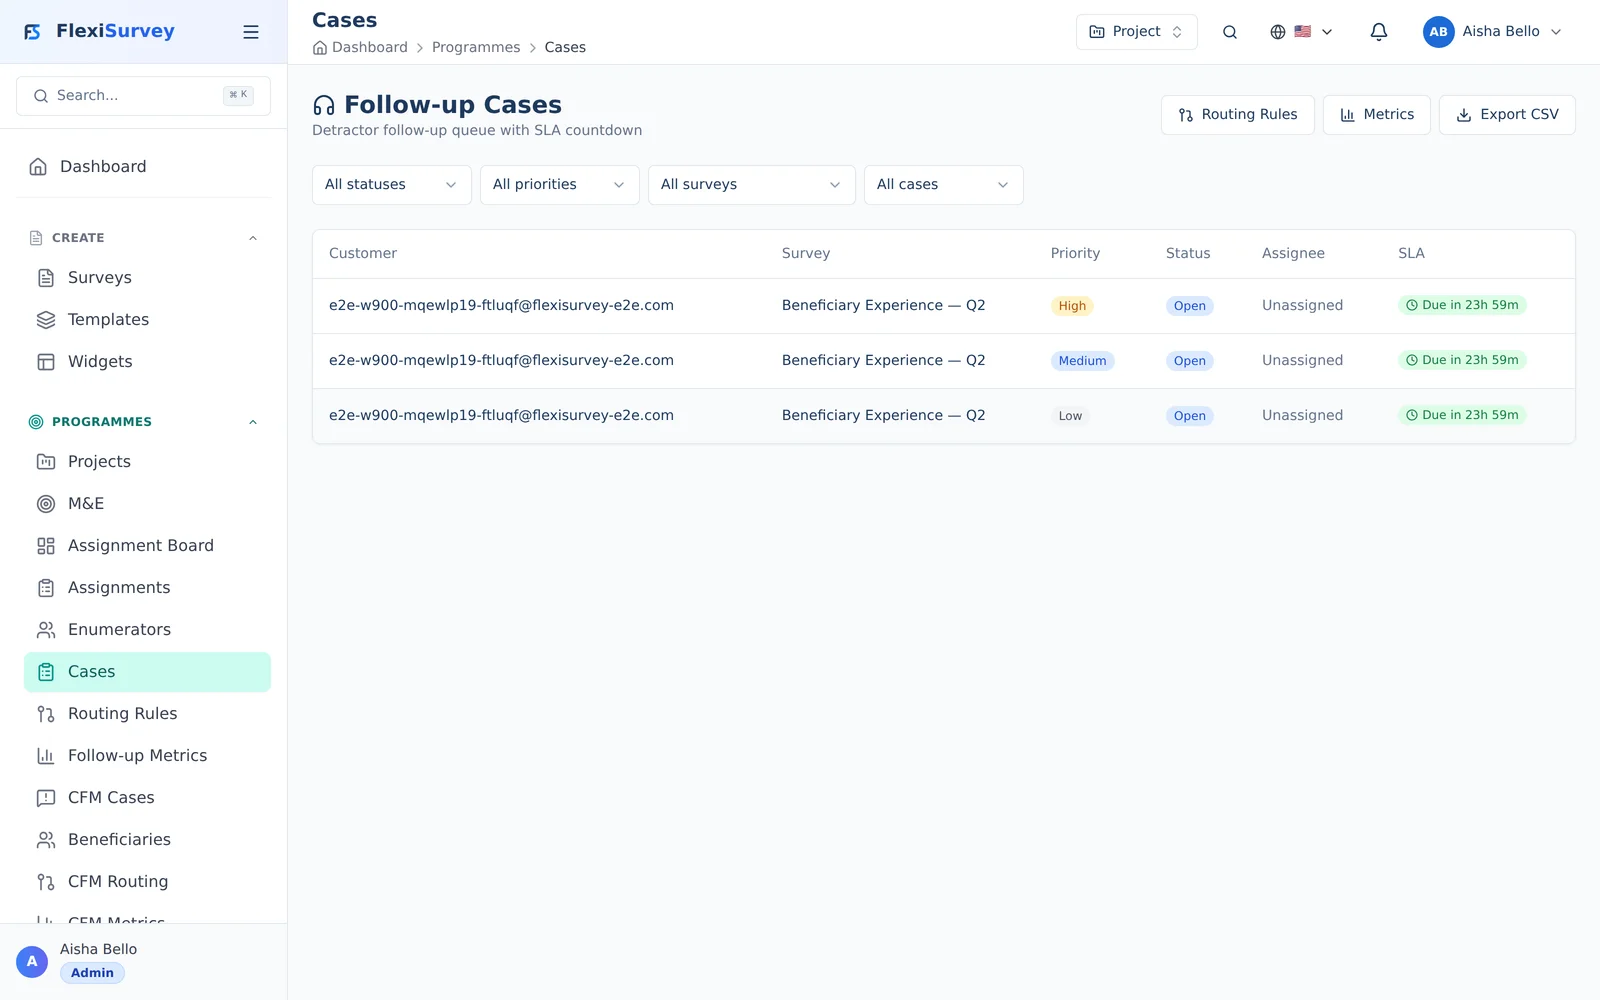Click the High priority badge
Viewport: 1600px width, 1000px height.
(1072, 306)
